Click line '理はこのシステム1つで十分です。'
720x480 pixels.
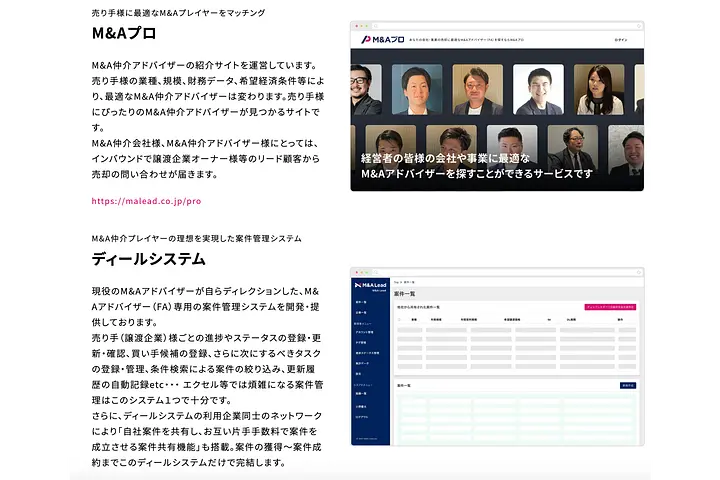coord(162,400)
